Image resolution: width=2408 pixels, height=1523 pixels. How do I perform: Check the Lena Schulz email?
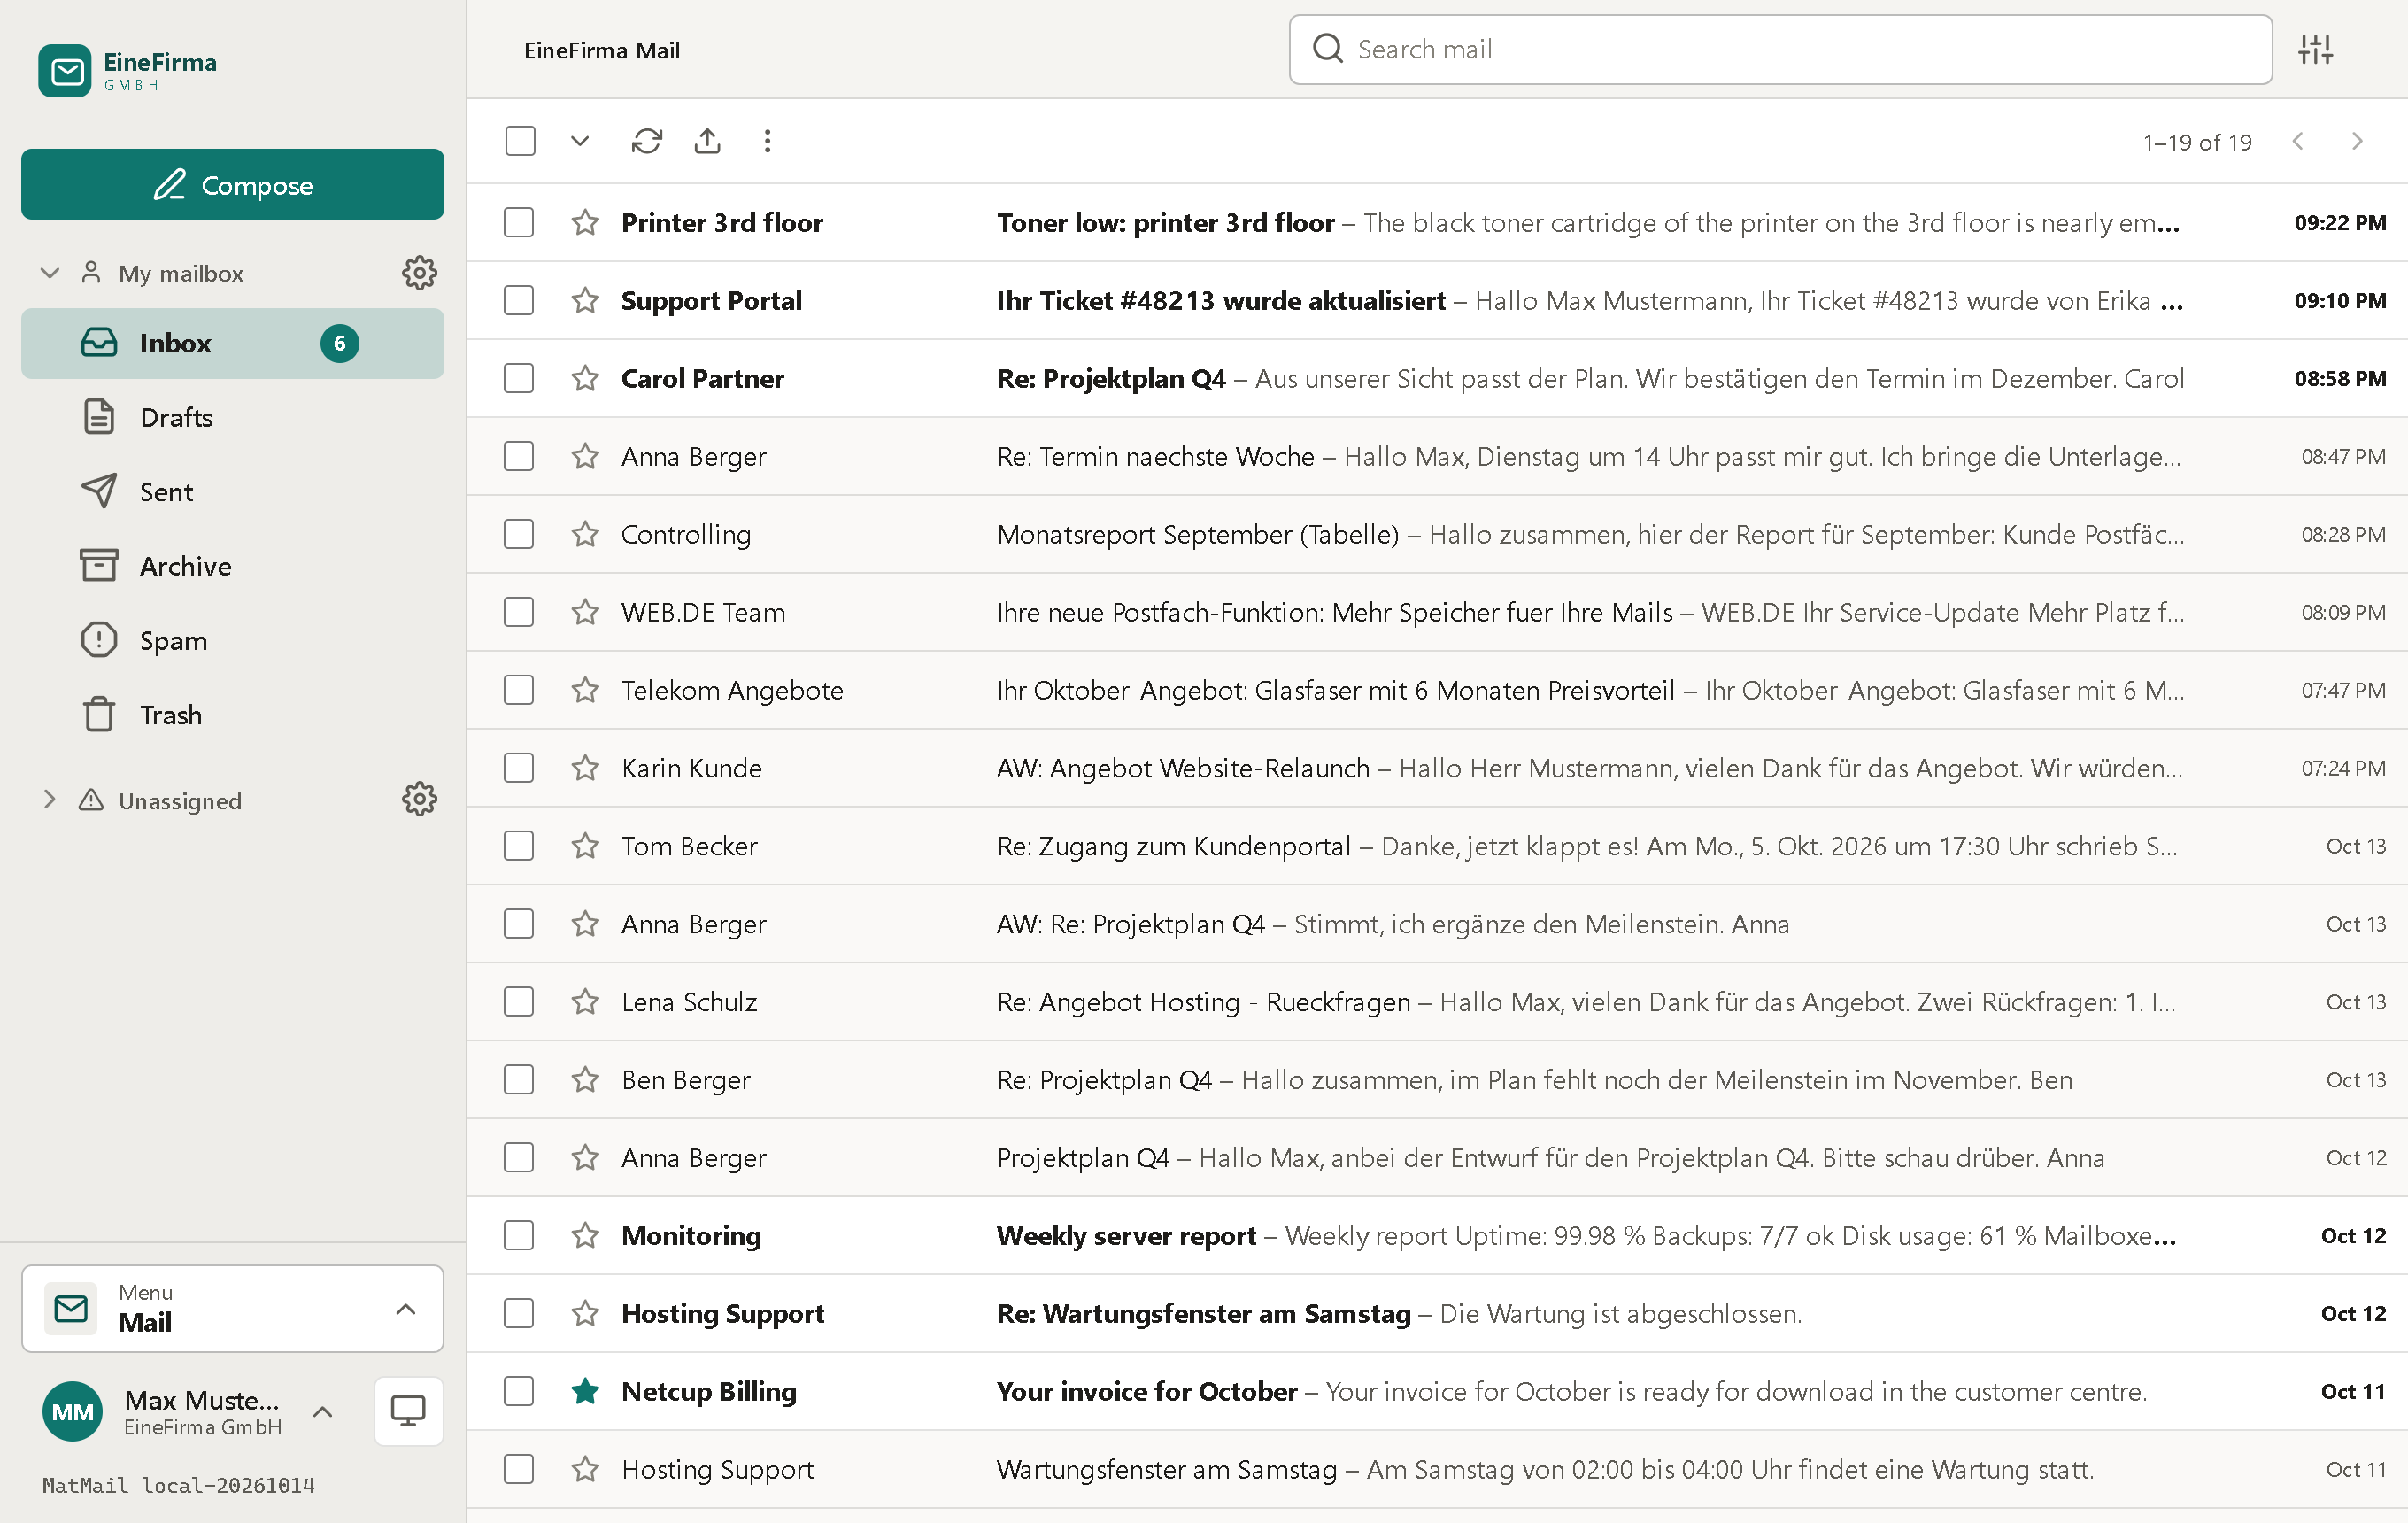coord(519,1002)
